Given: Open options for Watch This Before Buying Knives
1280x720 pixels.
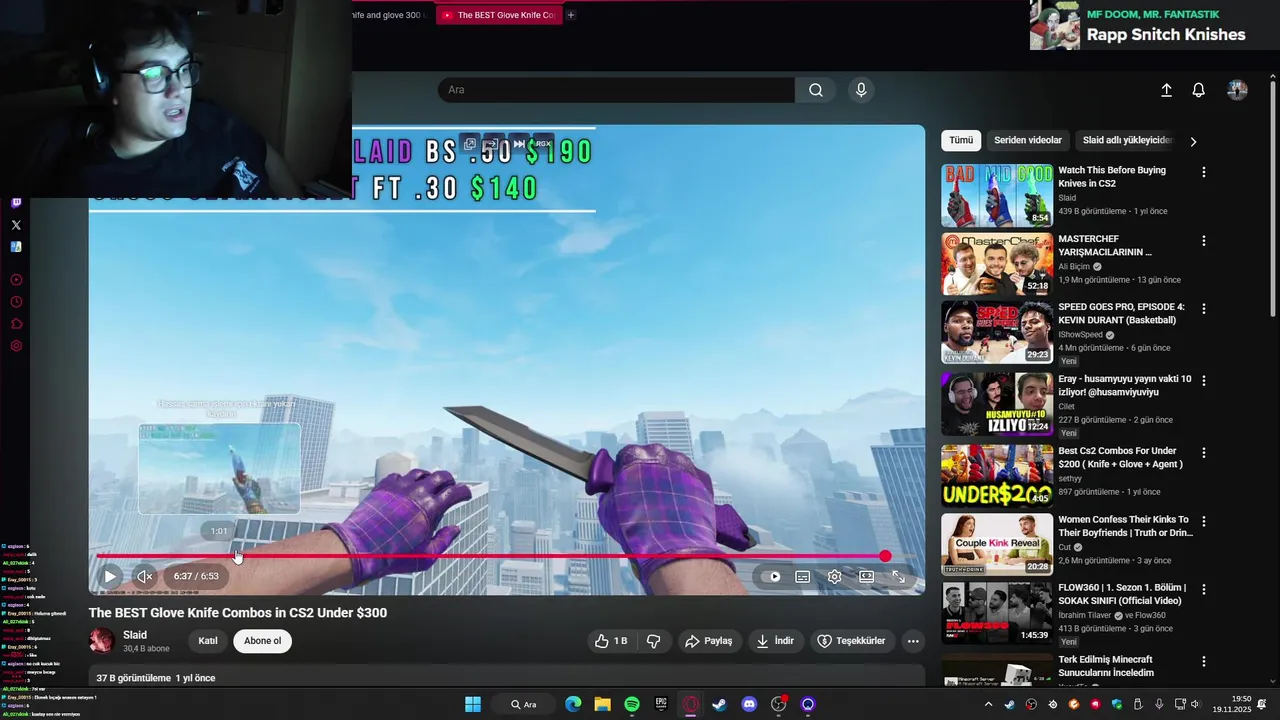Looking at the screenshot, I should 1204,172.
